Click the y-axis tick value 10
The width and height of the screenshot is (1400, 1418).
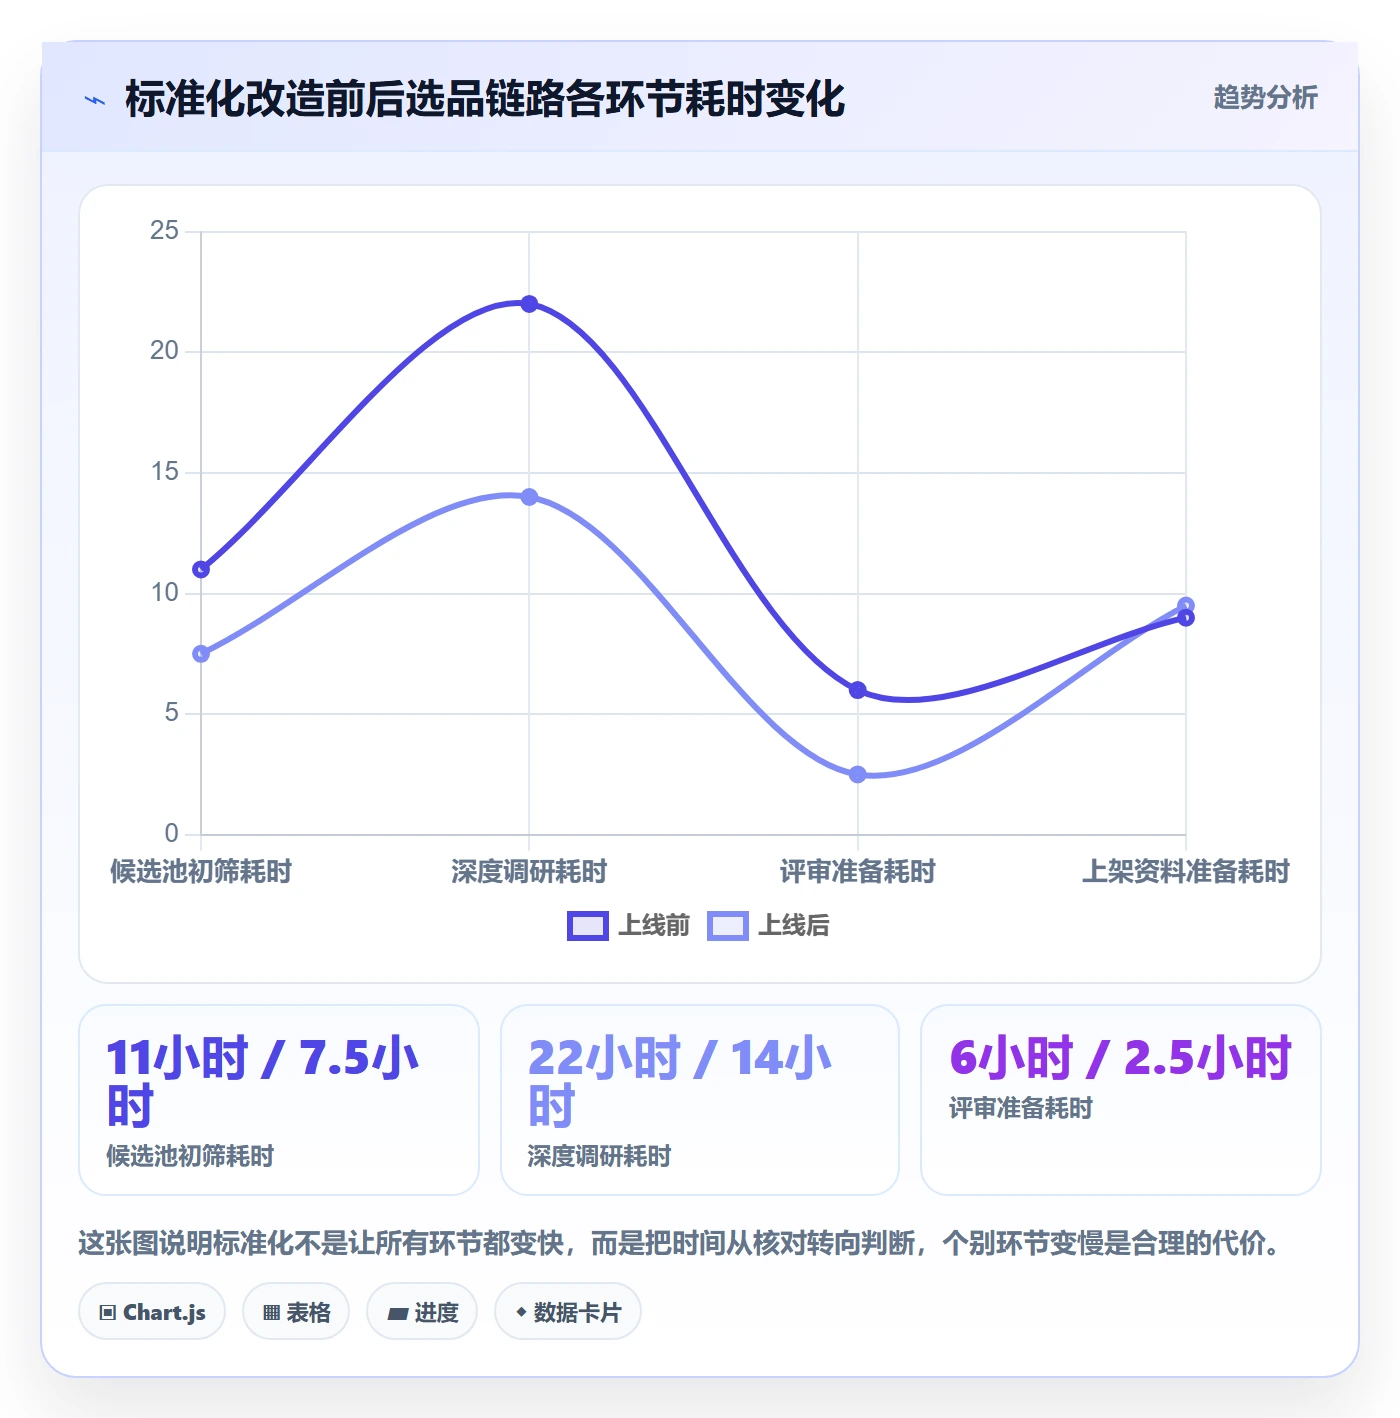(x=164, y=593)
